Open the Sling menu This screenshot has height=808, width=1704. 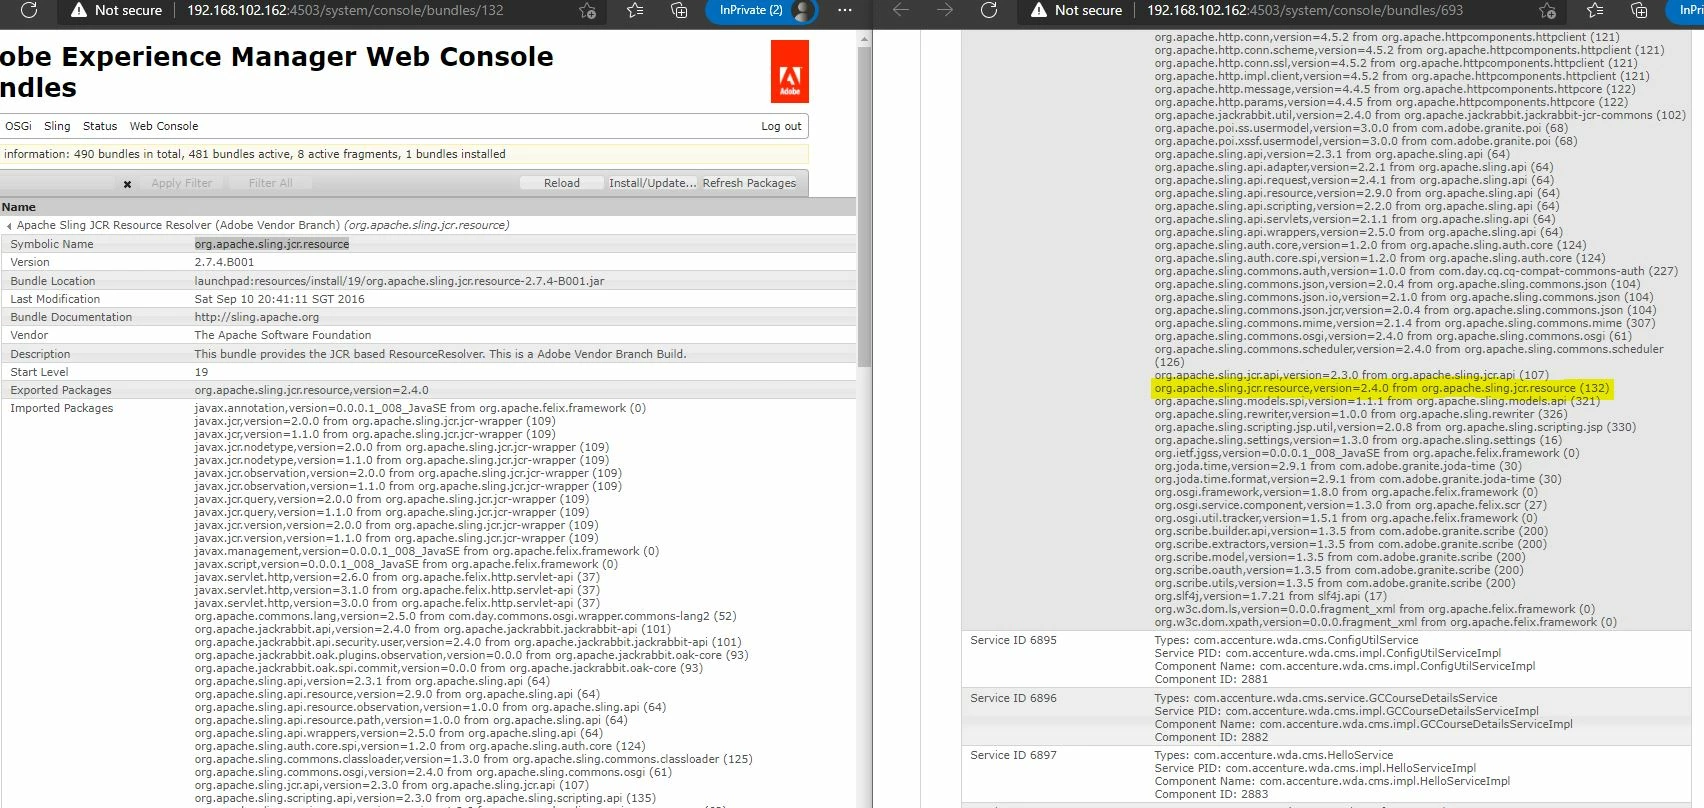[x=57, y=126]
